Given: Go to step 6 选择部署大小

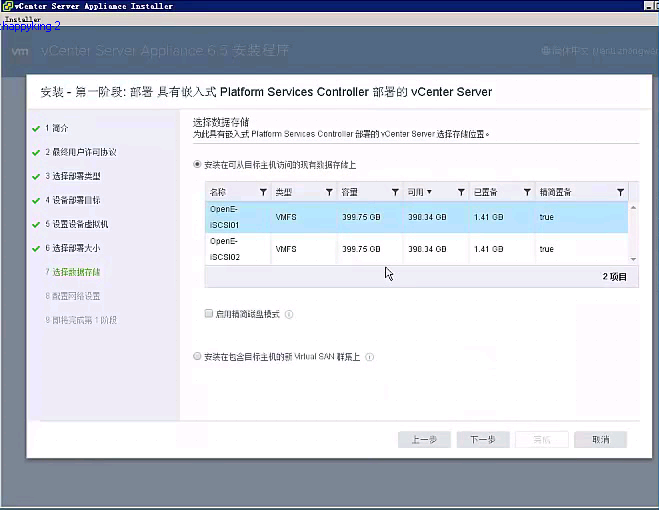Looking at the screenshot, I should [73, 248].
